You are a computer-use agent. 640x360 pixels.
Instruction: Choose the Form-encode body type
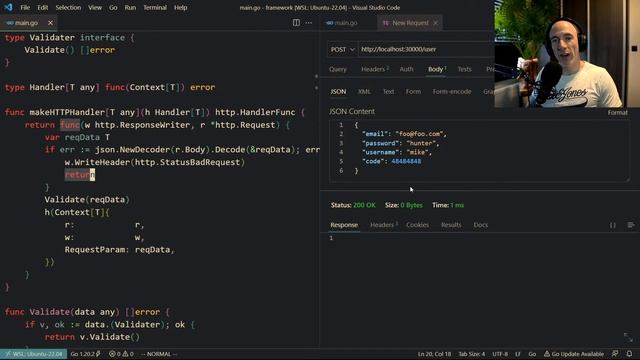[x=452, y=92]
